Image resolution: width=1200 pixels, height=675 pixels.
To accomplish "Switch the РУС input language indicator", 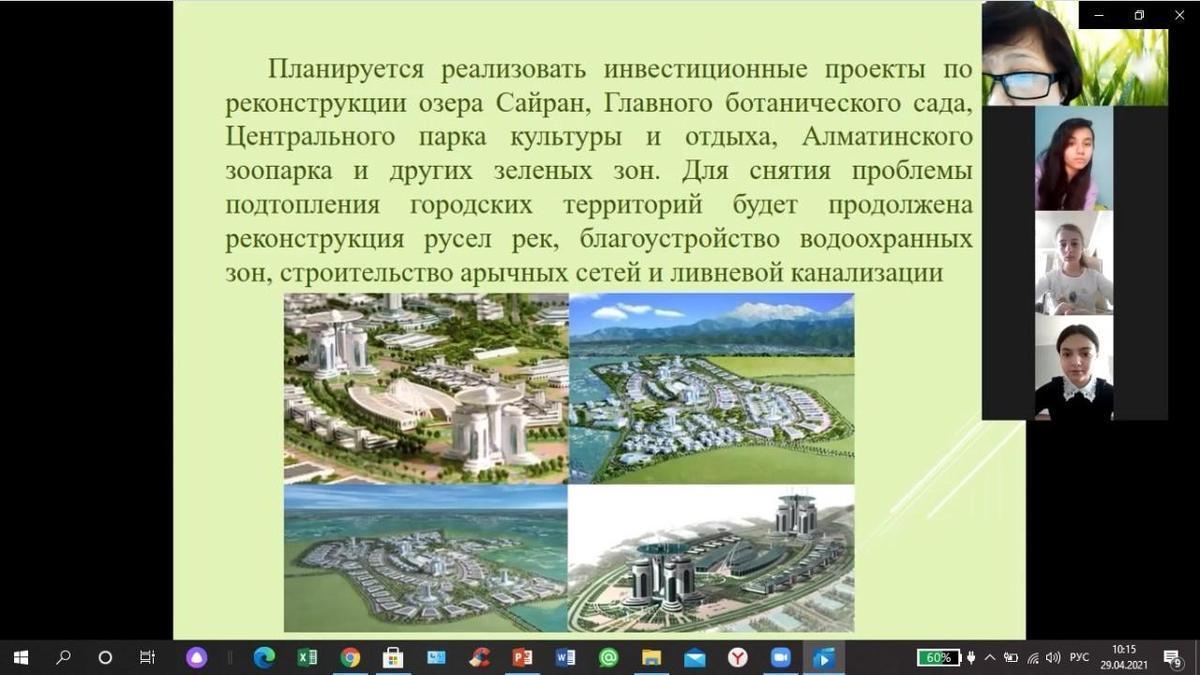I will pos(1079,657).
